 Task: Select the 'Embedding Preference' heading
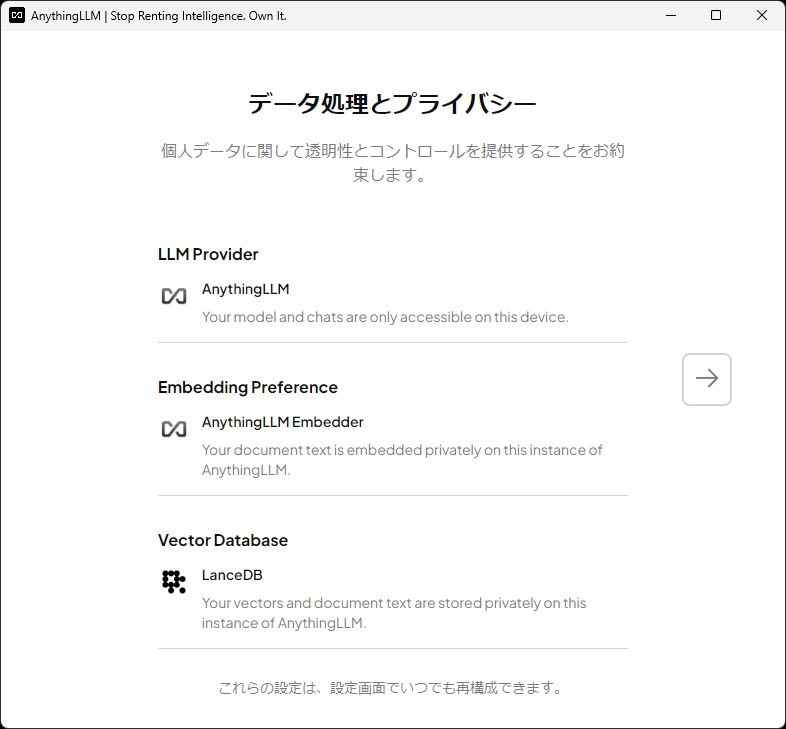pos(248,387)
